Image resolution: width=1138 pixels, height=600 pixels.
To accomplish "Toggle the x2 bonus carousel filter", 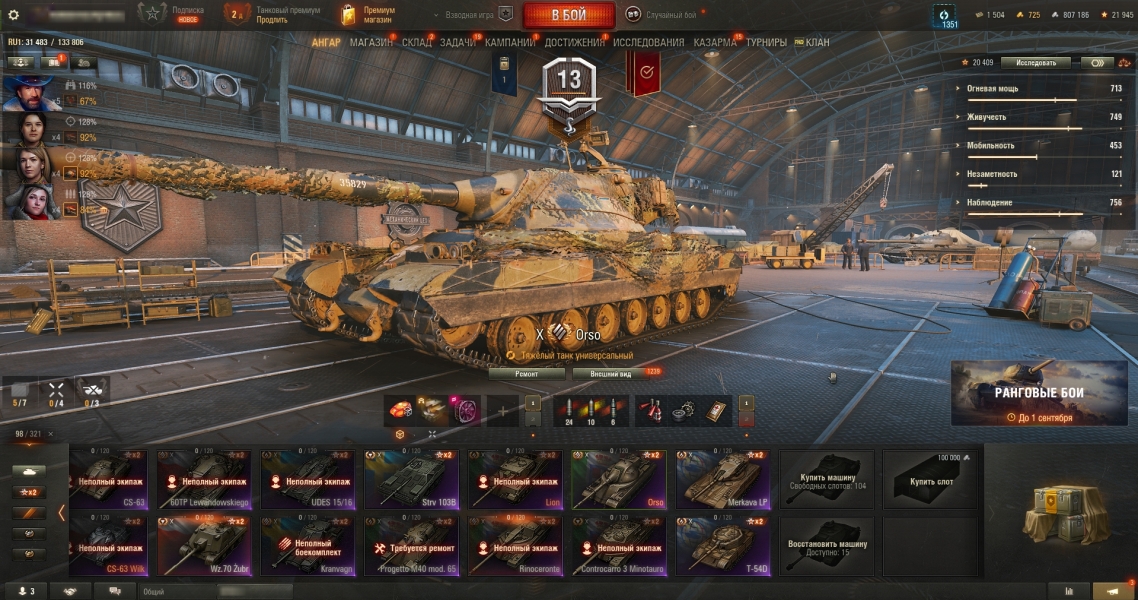I will (29, 492).
